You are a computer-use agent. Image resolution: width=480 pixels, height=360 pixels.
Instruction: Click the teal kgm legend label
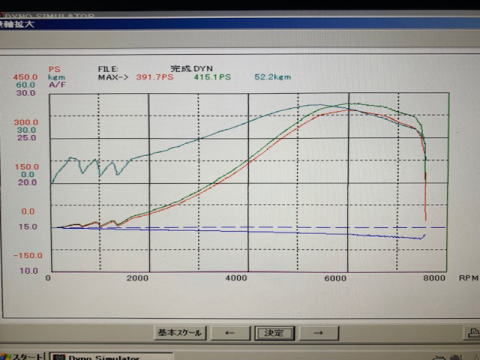click(57, 77)
